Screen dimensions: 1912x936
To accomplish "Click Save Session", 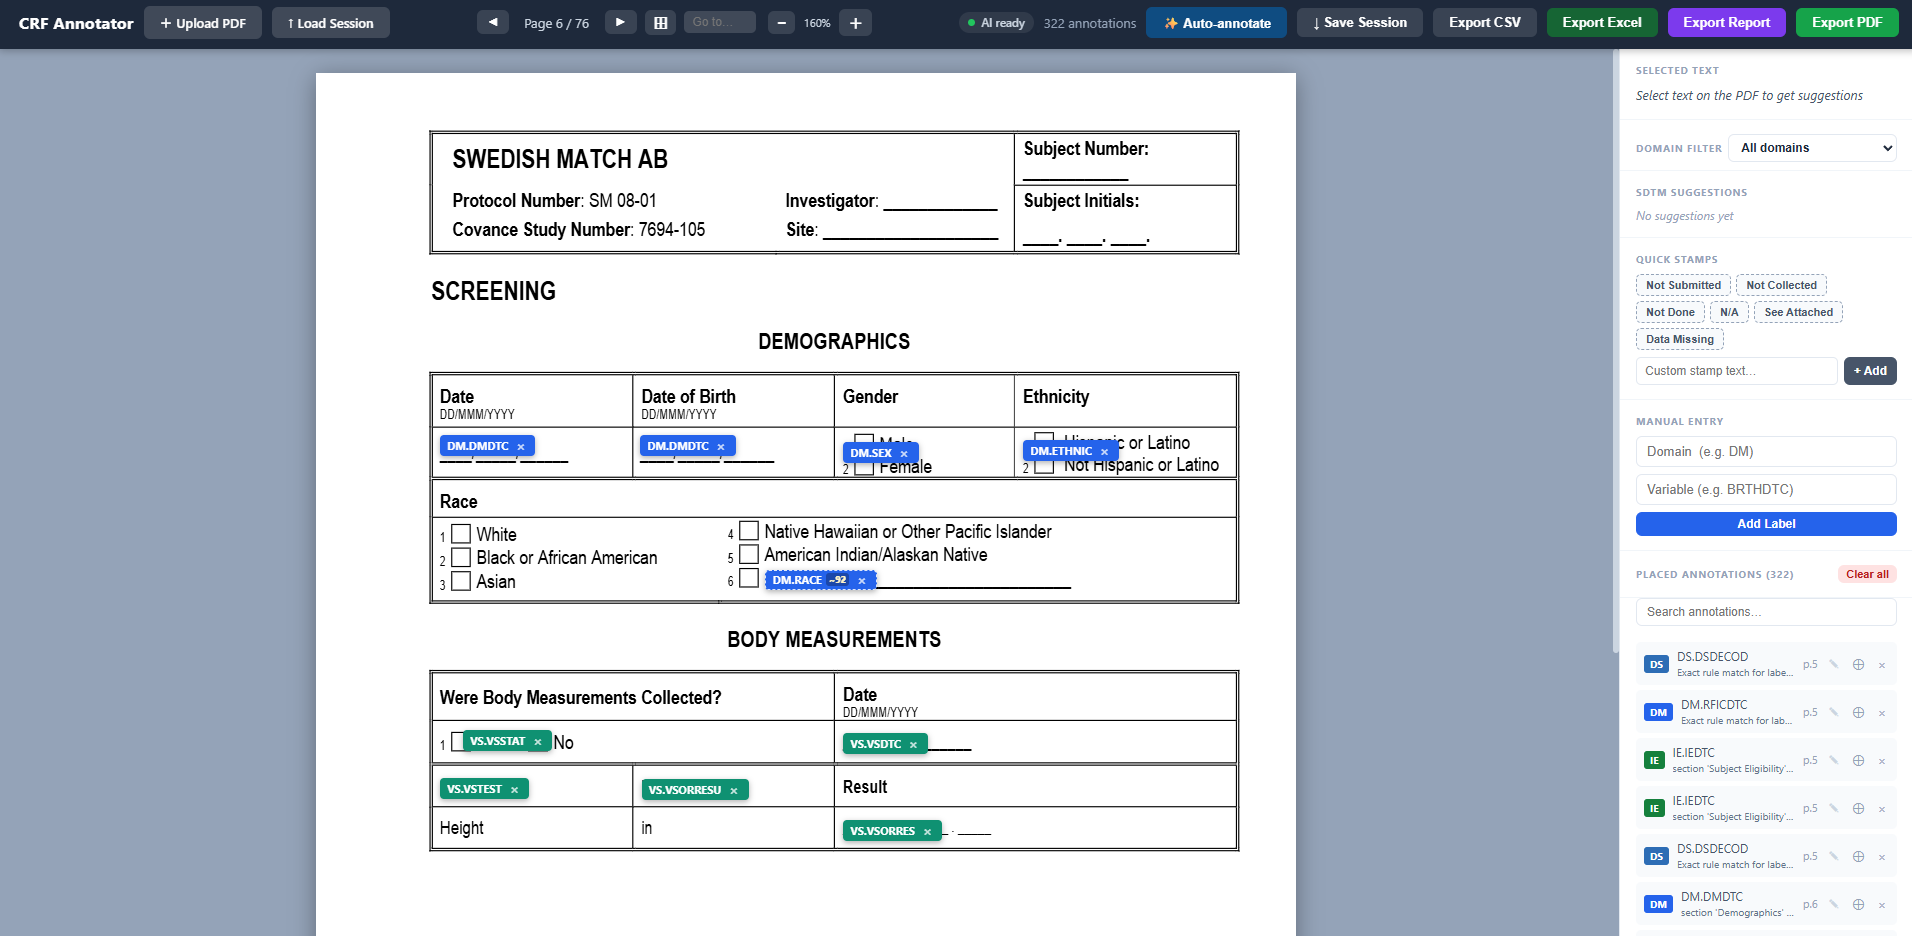I will coord(1360,22).
